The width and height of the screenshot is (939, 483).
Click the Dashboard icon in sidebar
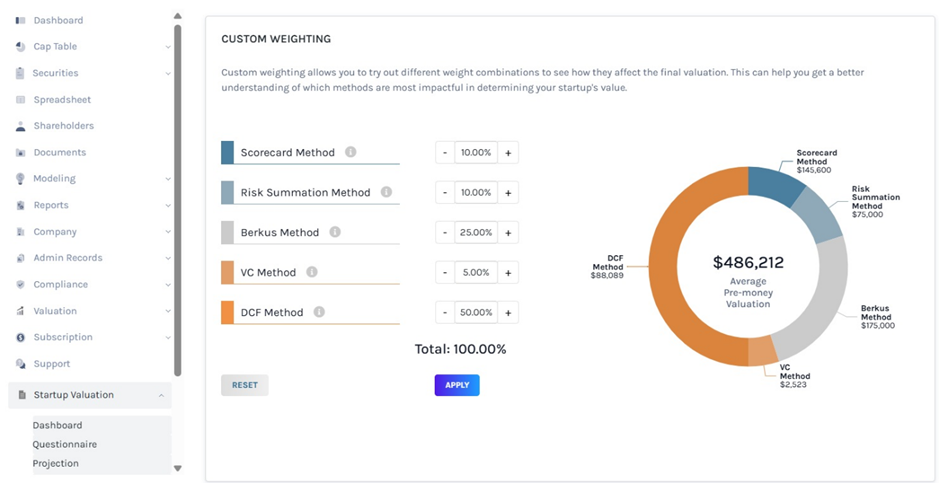click(21, 20)
